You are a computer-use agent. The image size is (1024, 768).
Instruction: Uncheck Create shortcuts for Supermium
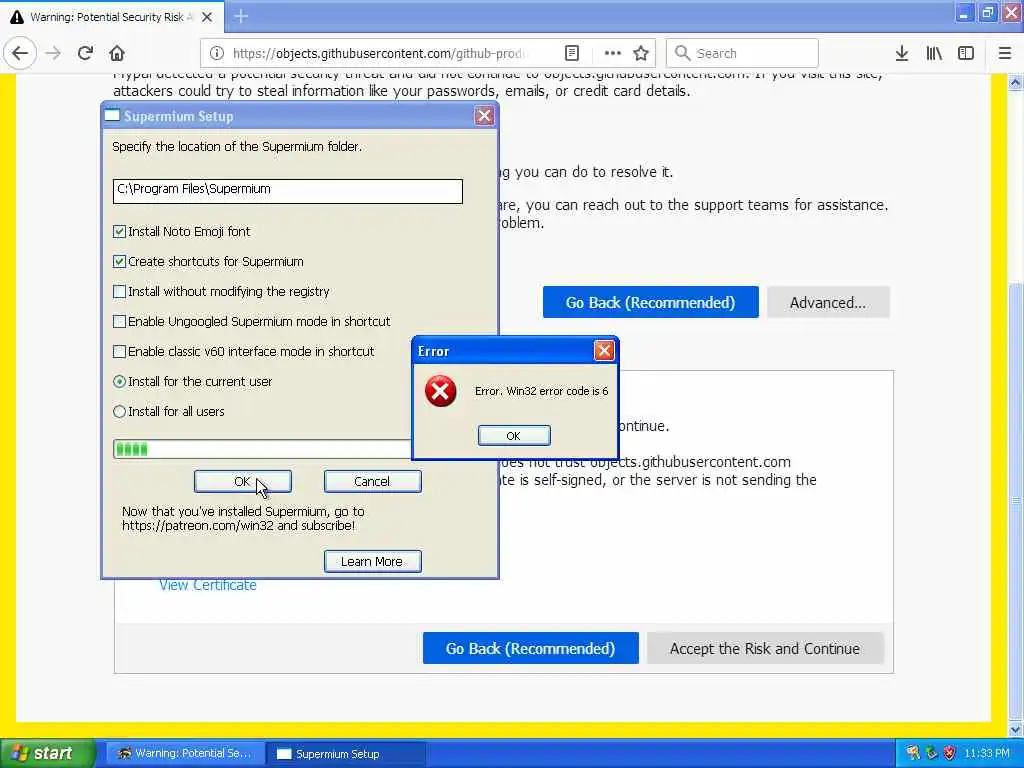click(120, 261)
